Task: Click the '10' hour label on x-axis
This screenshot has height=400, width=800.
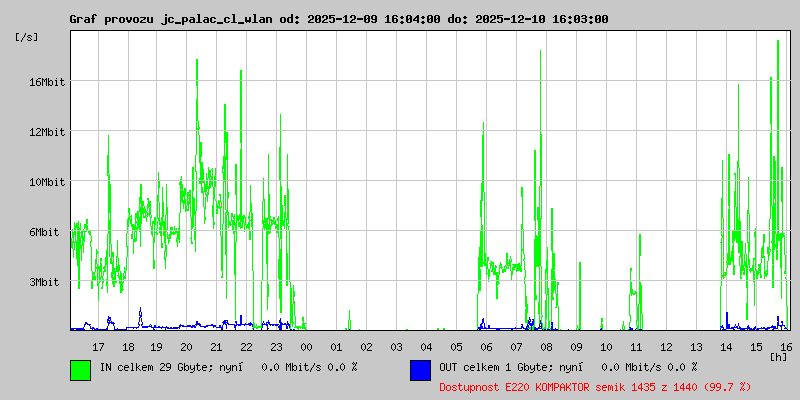Action: [x=606, y=347]
